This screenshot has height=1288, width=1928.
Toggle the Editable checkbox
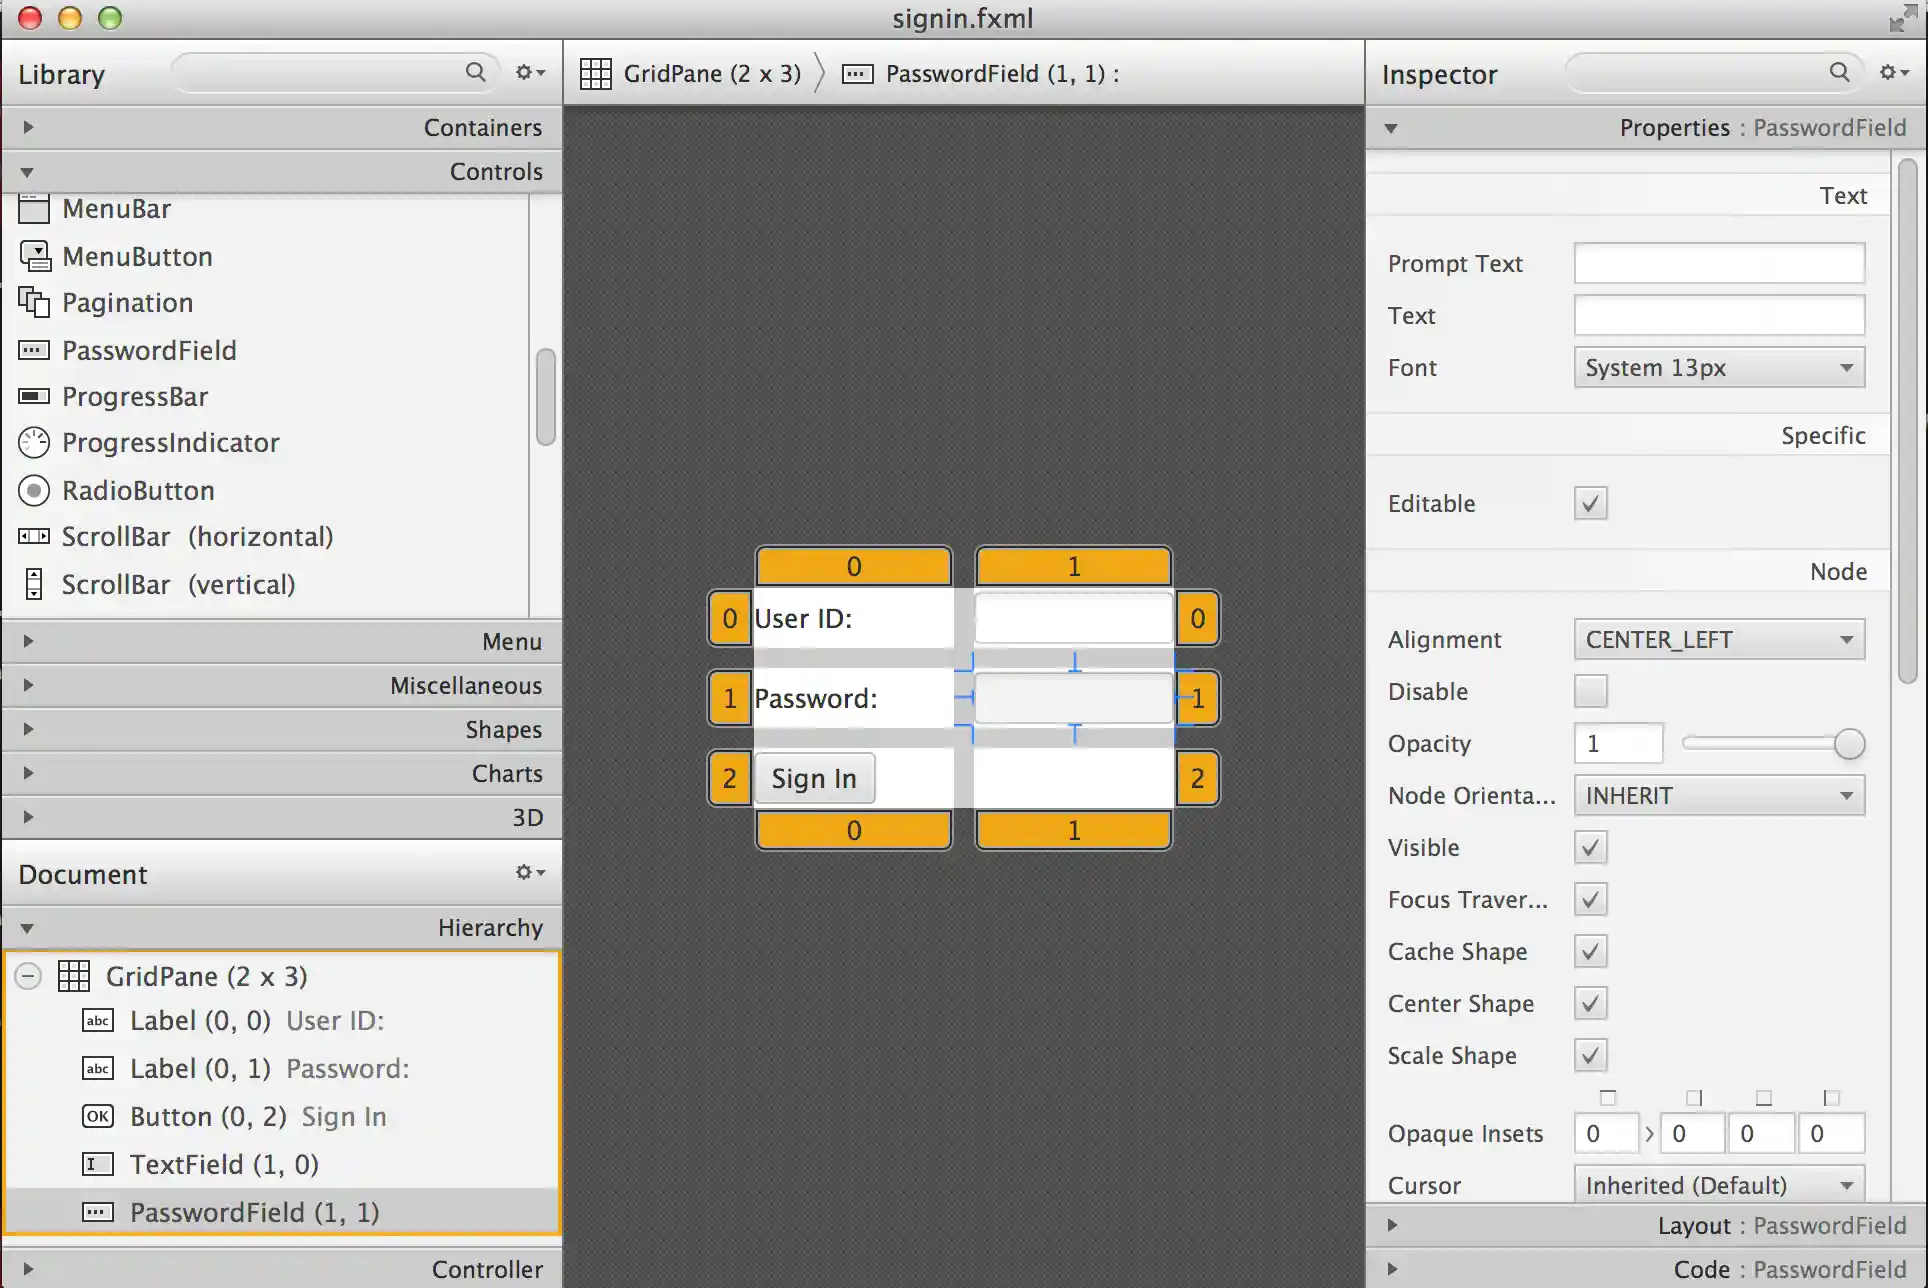[x=1590, y=503]
